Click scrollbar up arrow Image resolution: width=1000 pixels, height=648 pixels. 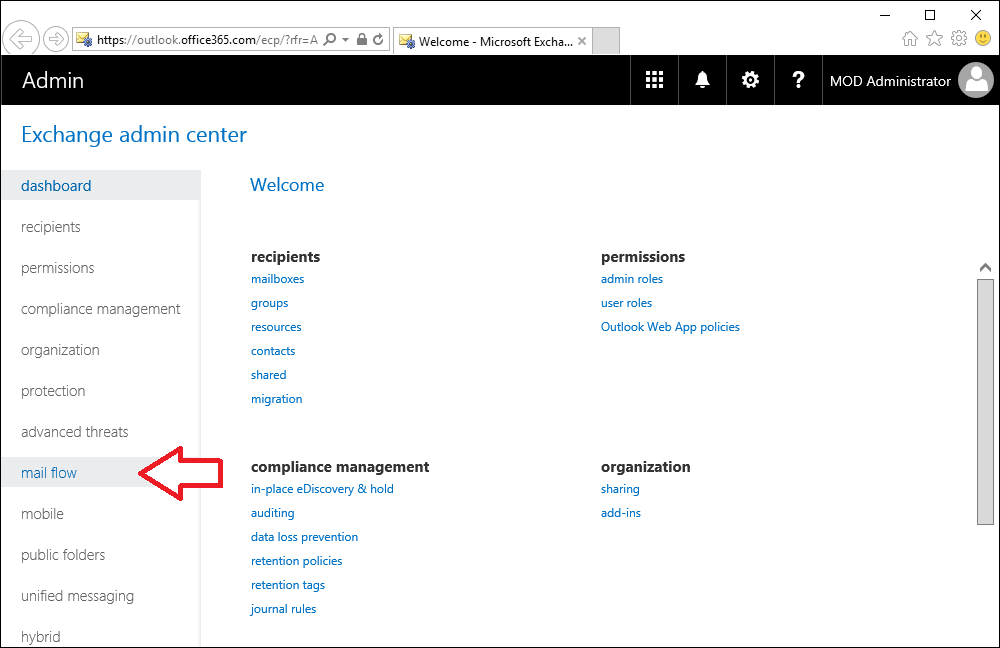pos(985,267)
